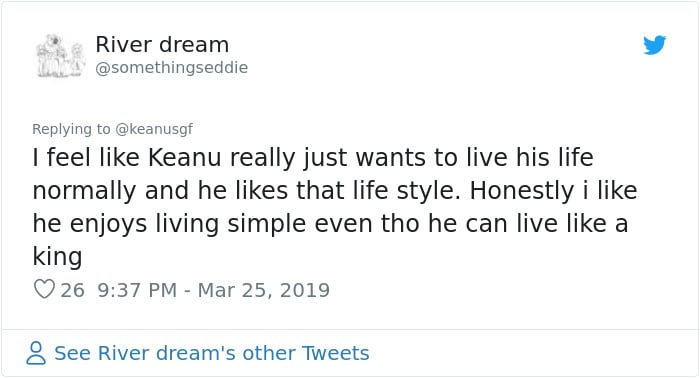Click the word 'king' ending the tweet
The width and height of the screenshot is (700, 378).
tap(57, 257)
